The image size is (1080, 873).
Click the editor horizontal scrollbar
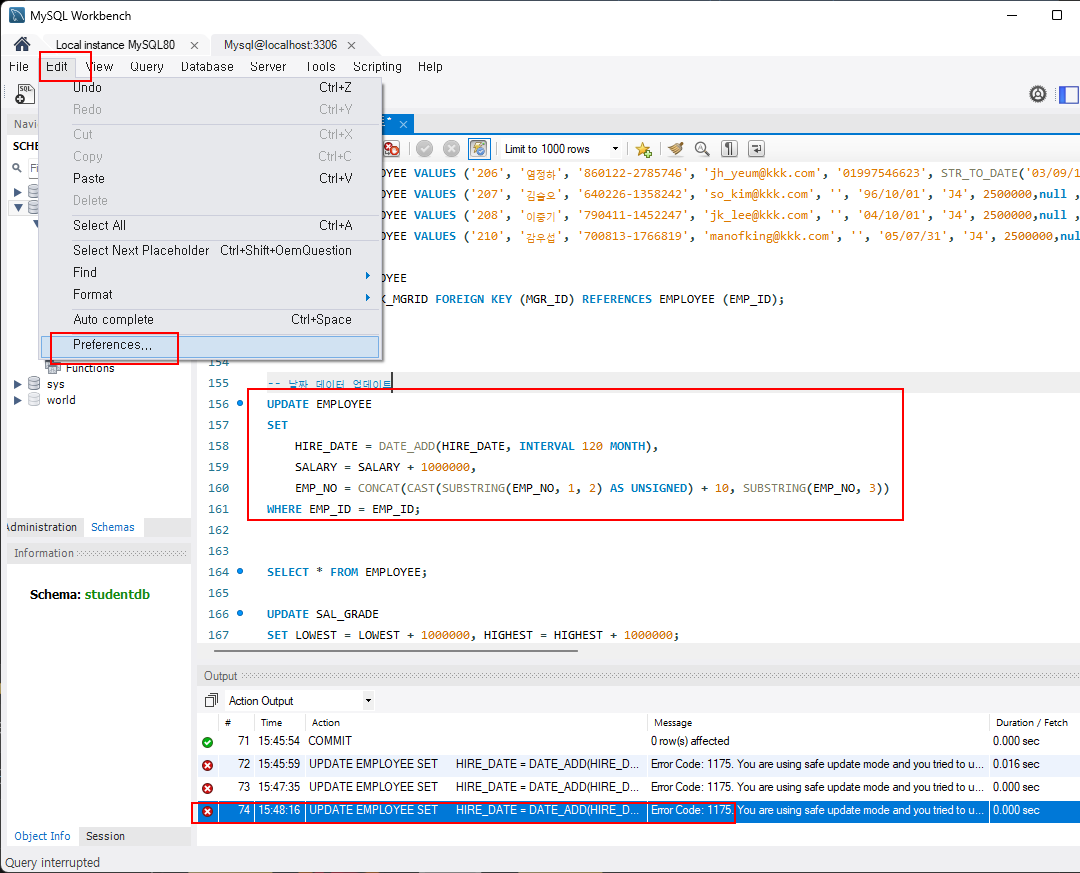coord(395,650)
